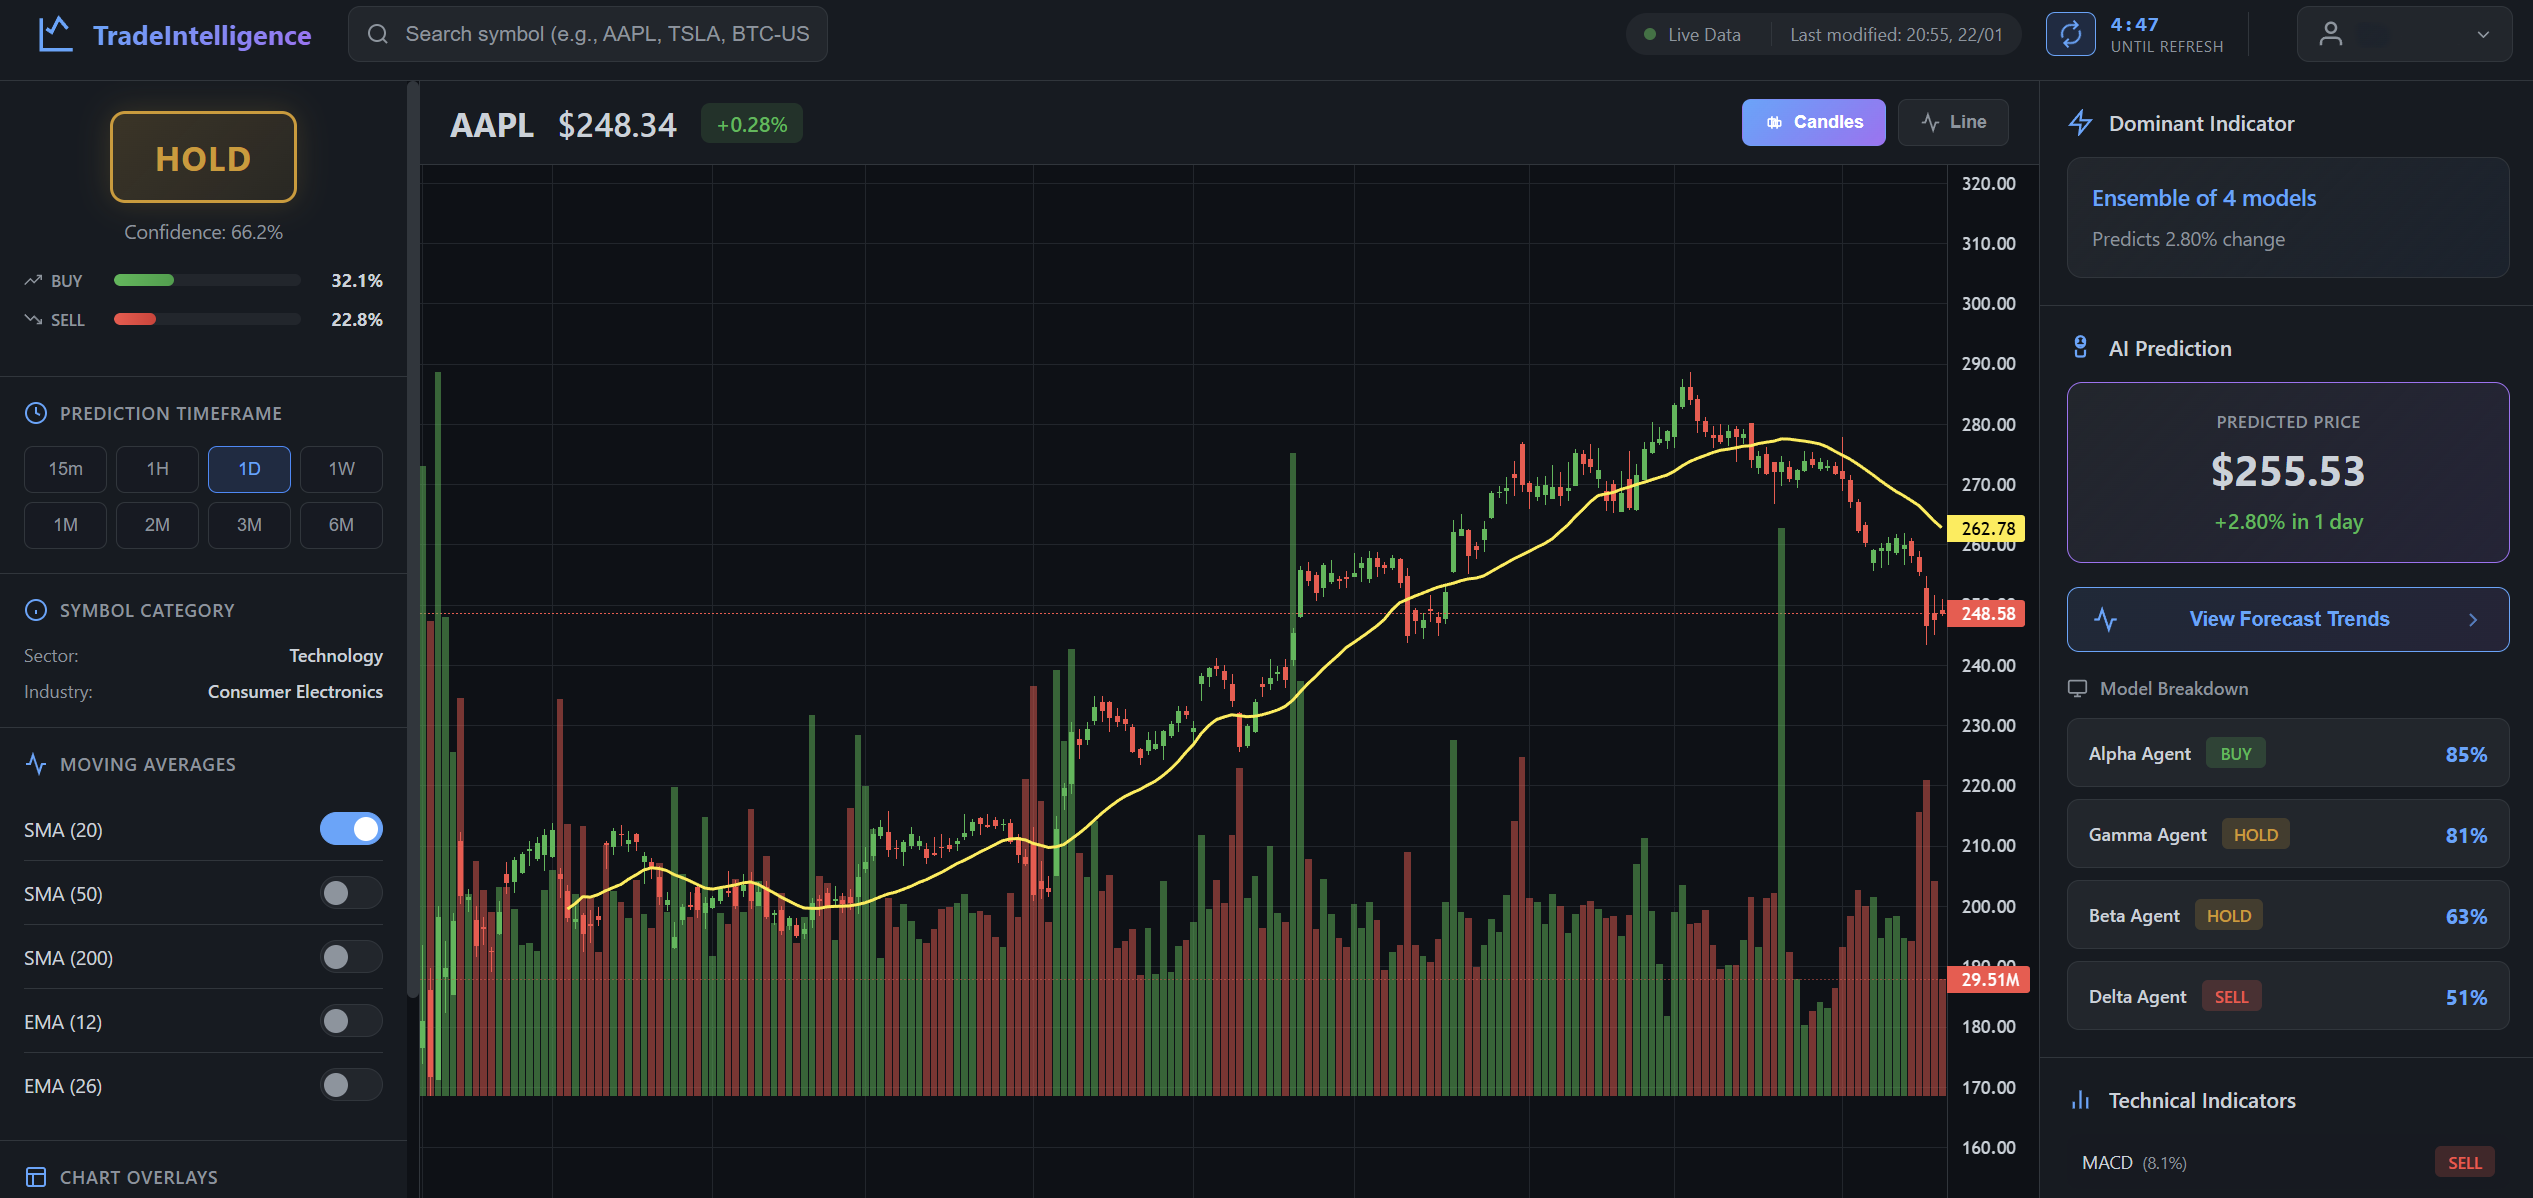
Task: Open the user profile icon
Action: pyautogui.click(x=2332, y=33)
